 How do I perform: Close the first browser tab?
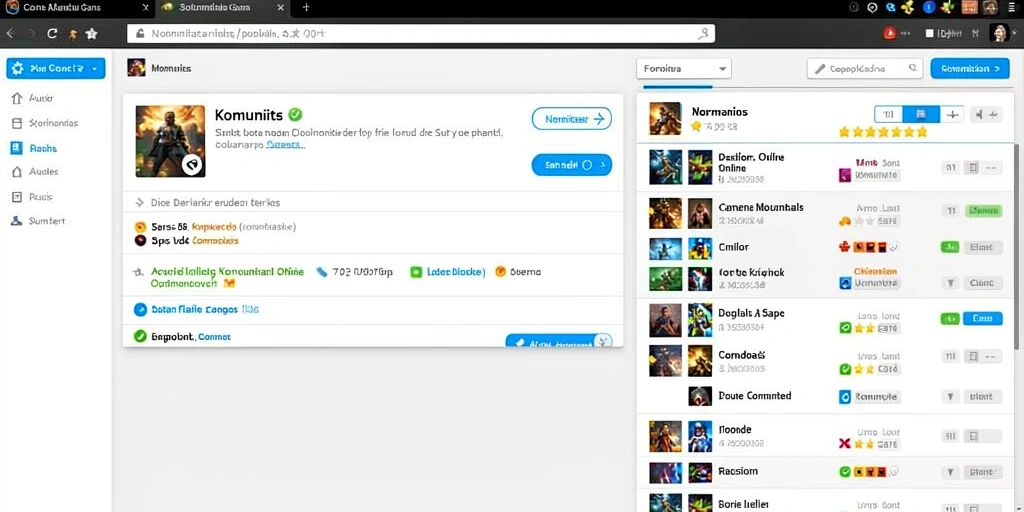click(146, 8)
